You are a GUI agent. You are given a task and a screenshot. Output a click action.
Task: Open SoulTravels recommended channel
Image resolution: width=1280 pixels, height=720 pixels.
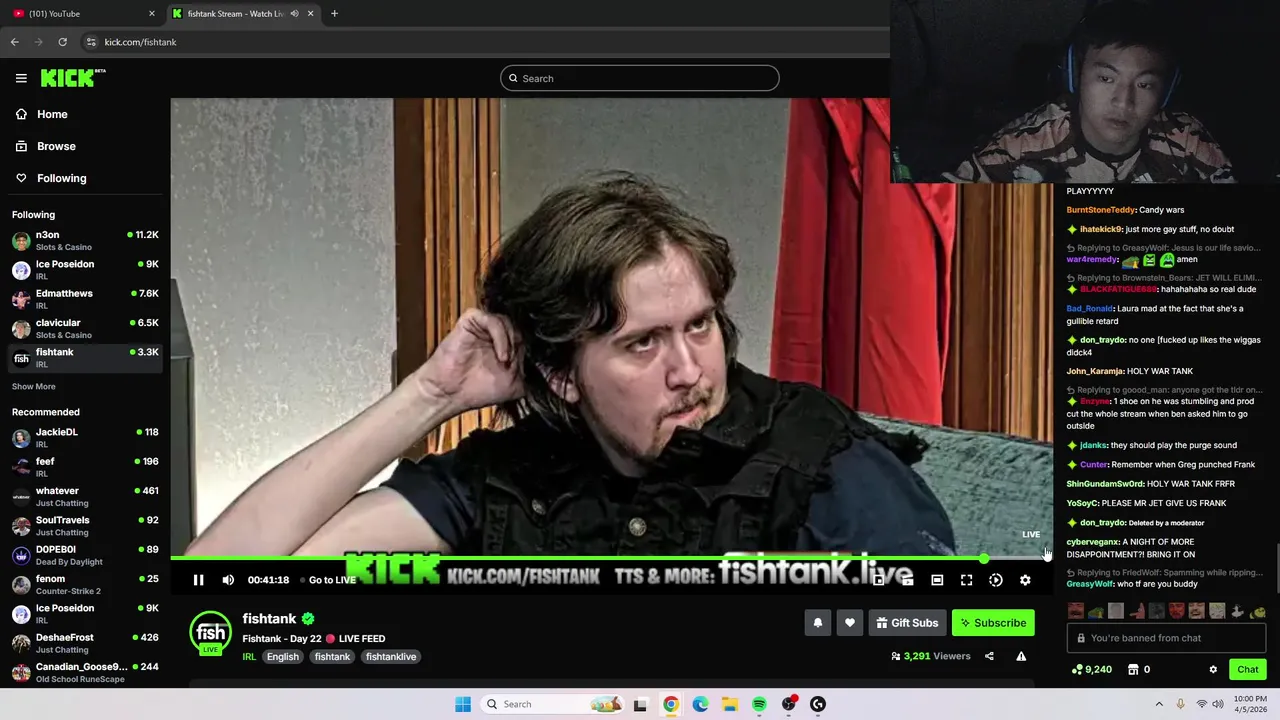pyautogui.click(x=85, y=526)
